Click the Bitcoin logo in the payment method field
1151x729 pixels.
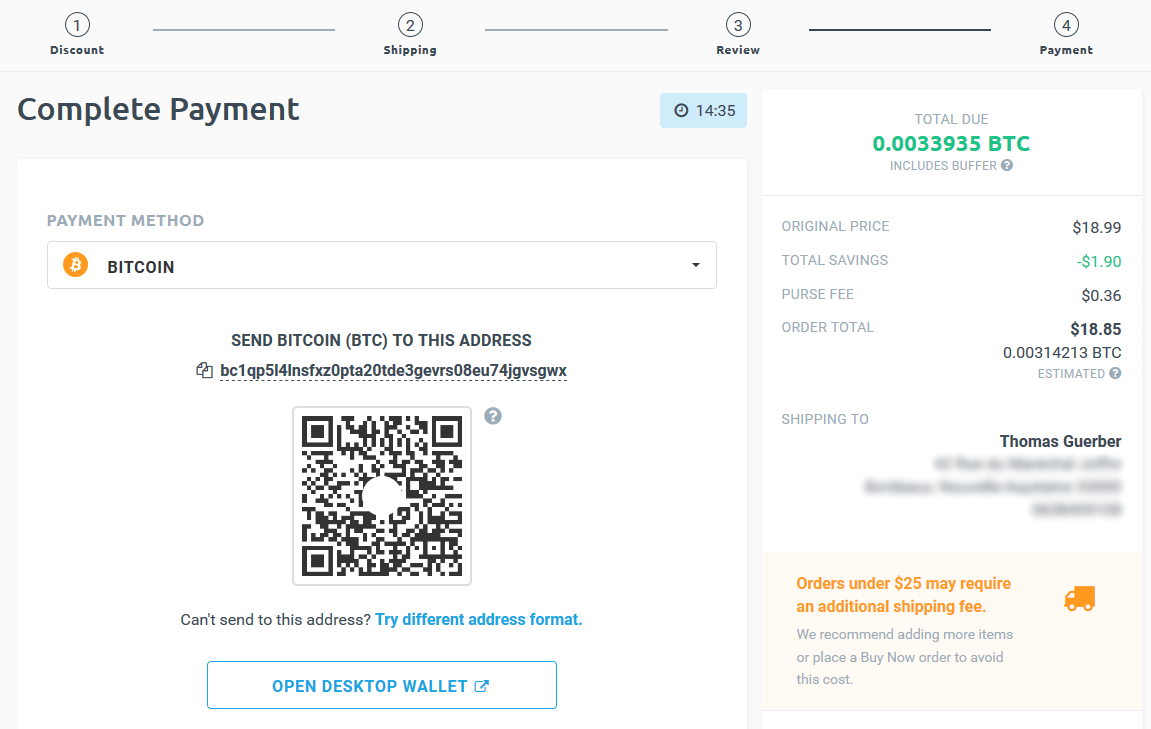tap(75, 265)
